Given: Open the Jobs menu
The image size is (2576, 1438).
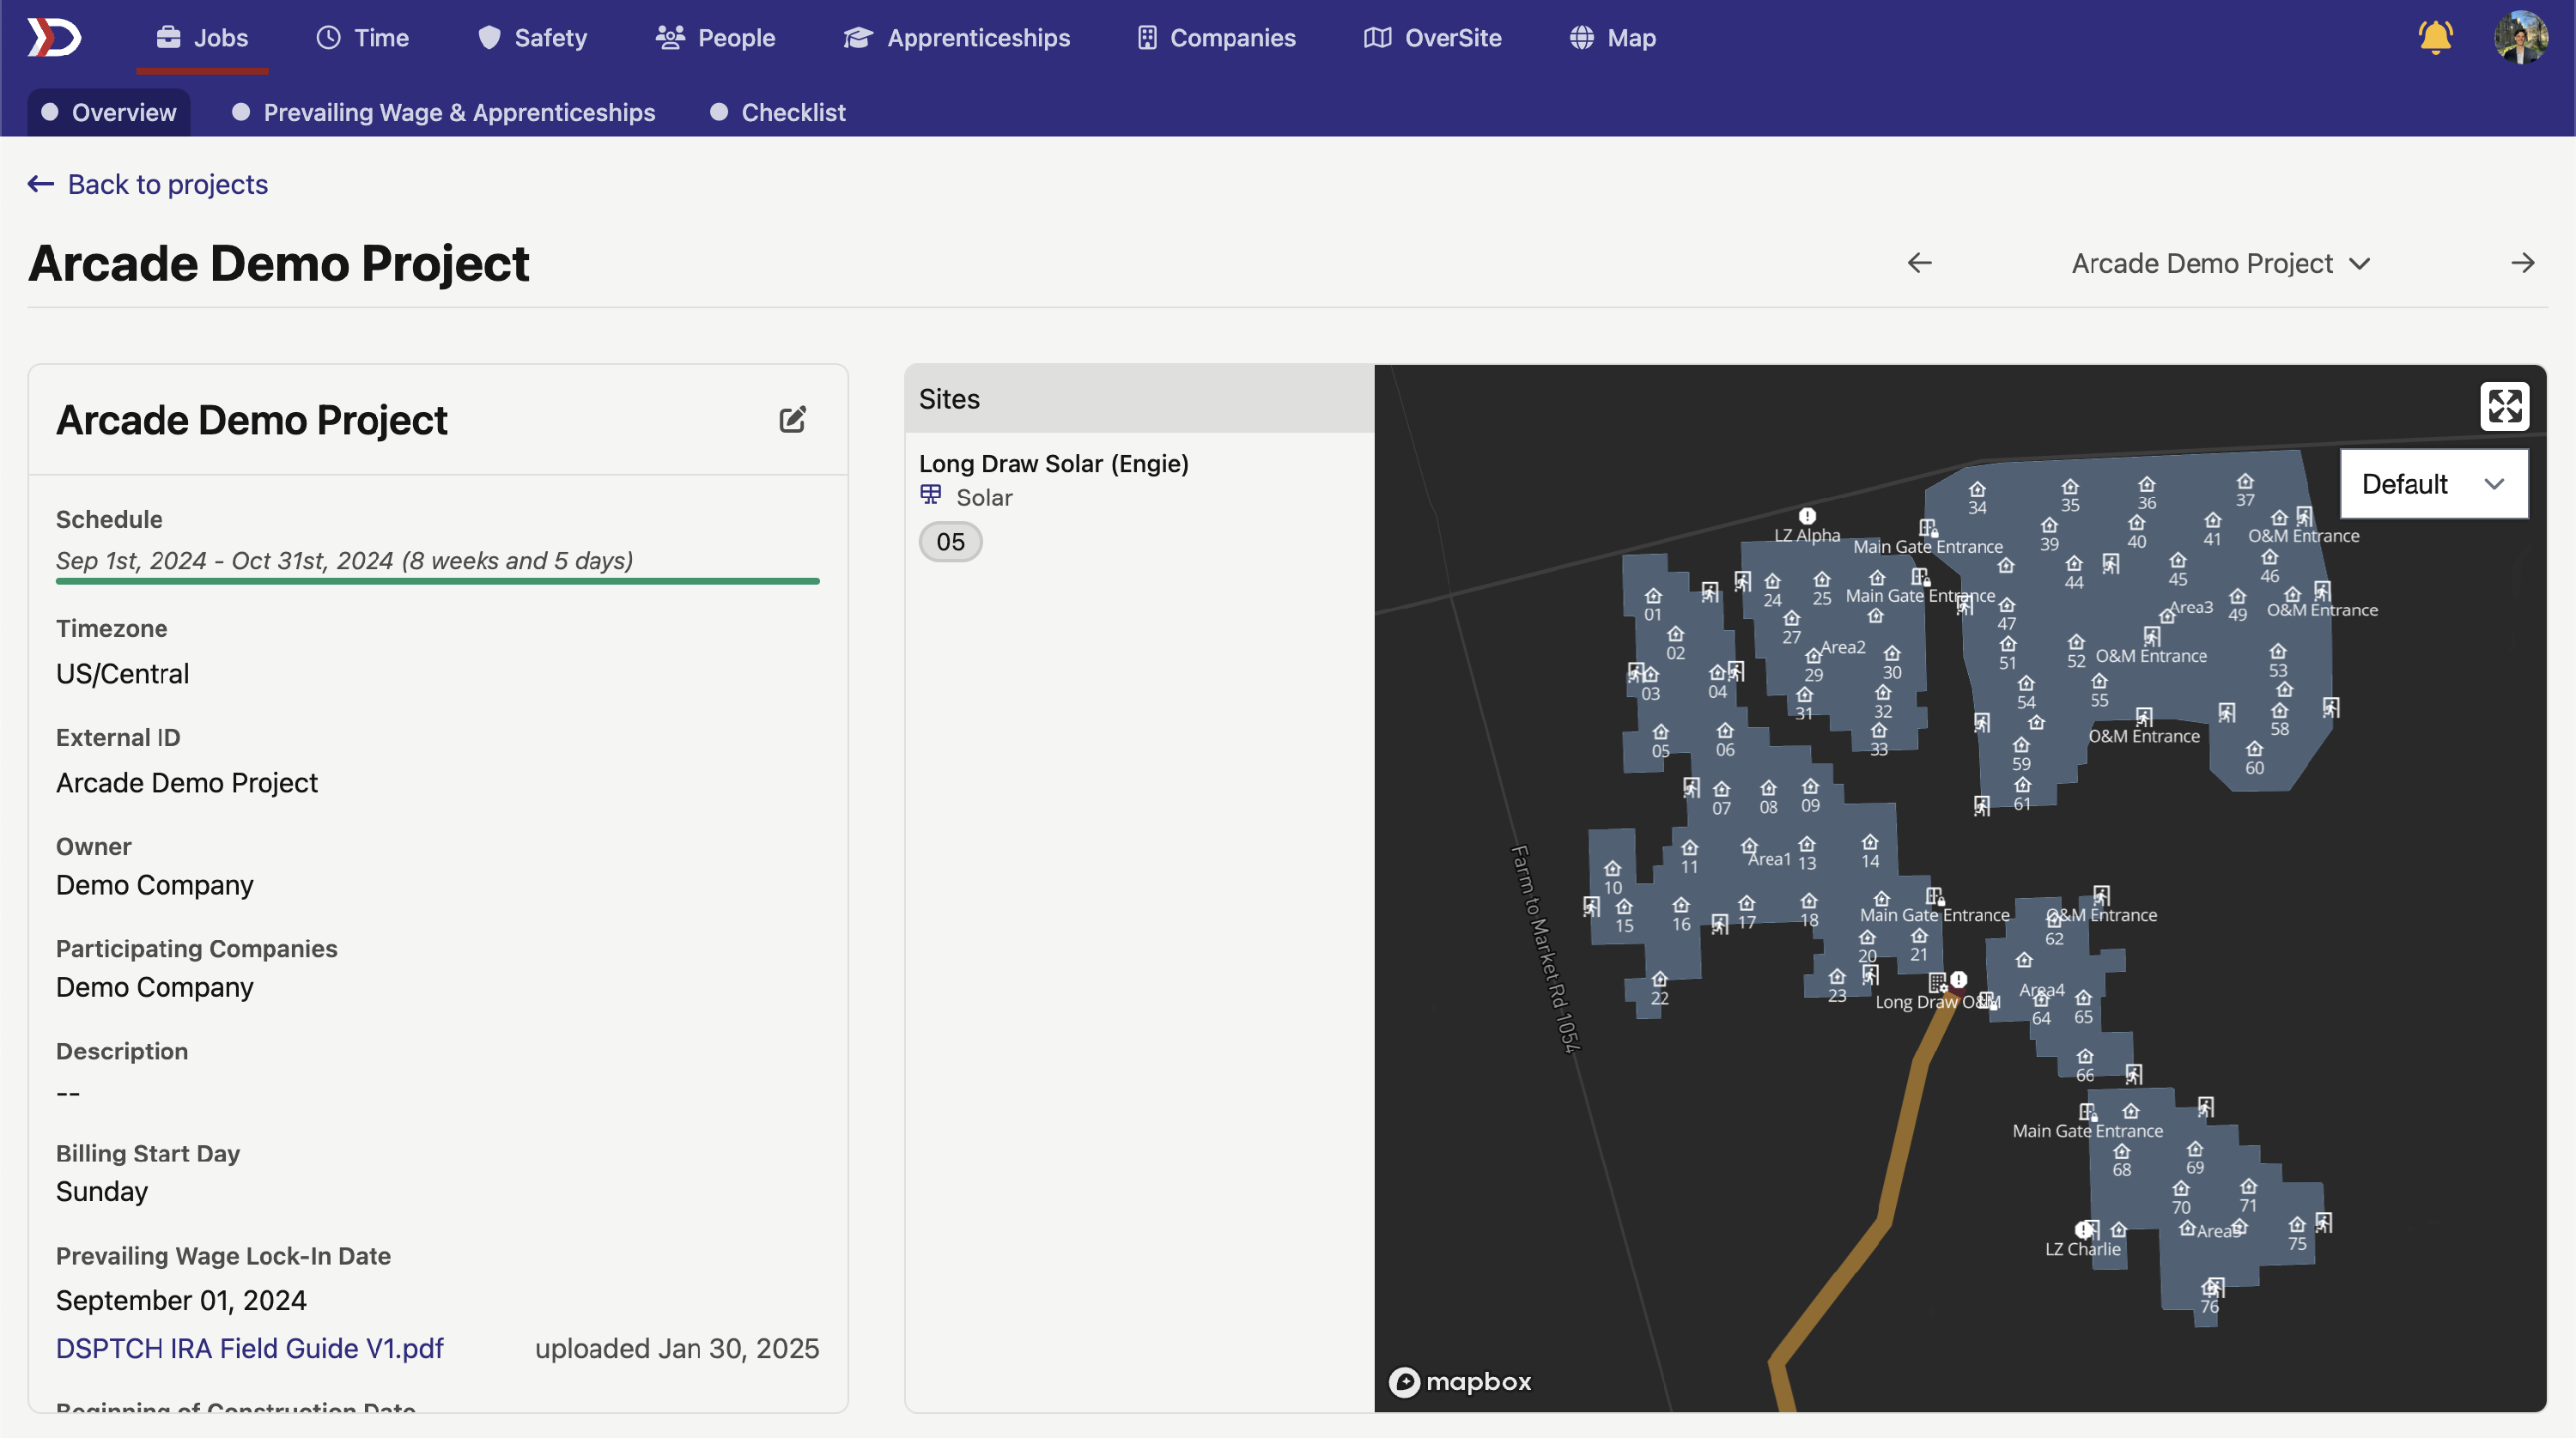Looking at the screenshot, I should point(202,38).
